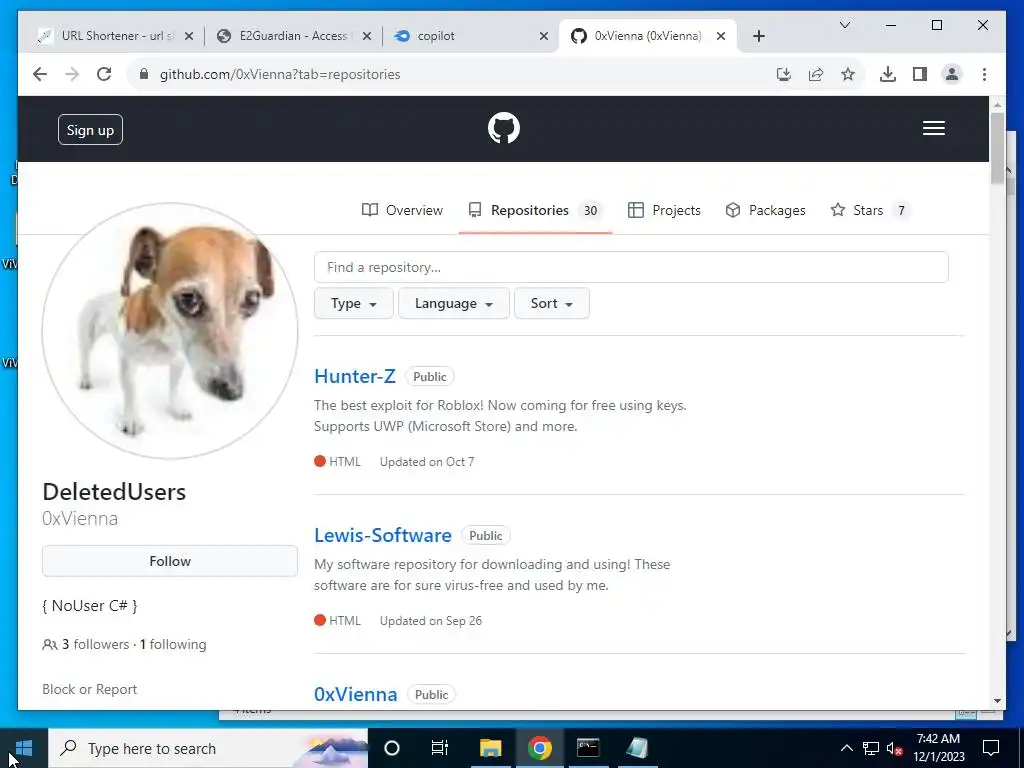Open the Overview profile tab
1024x768 pixels.
[402, 210]
